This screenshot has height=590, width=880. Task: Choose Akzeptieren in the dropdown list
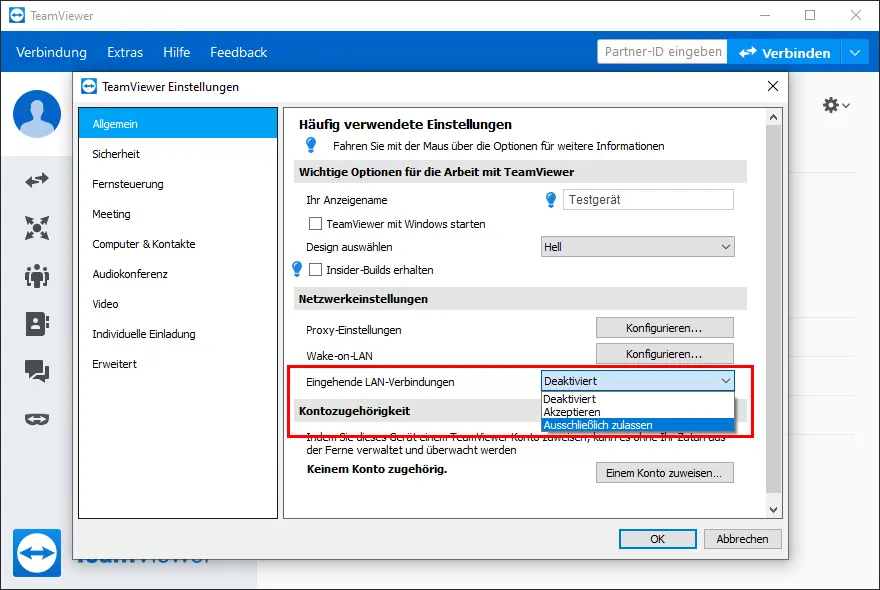point(638,412)
